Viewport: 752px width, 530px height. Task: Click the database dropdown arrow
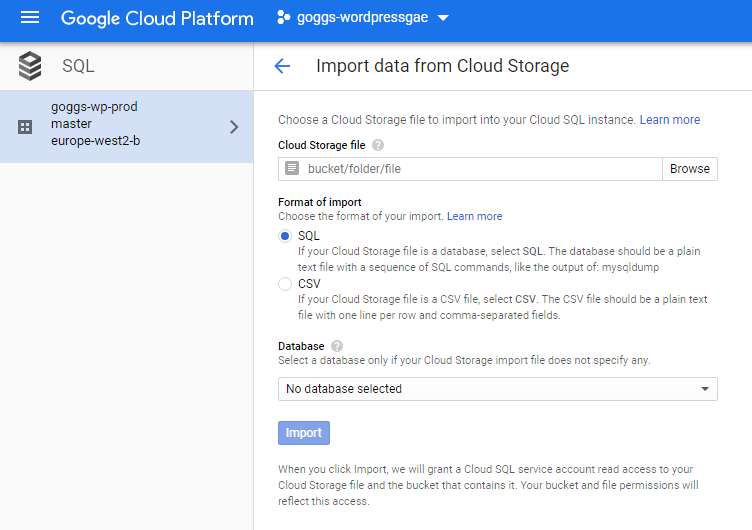tap(705, 389)
